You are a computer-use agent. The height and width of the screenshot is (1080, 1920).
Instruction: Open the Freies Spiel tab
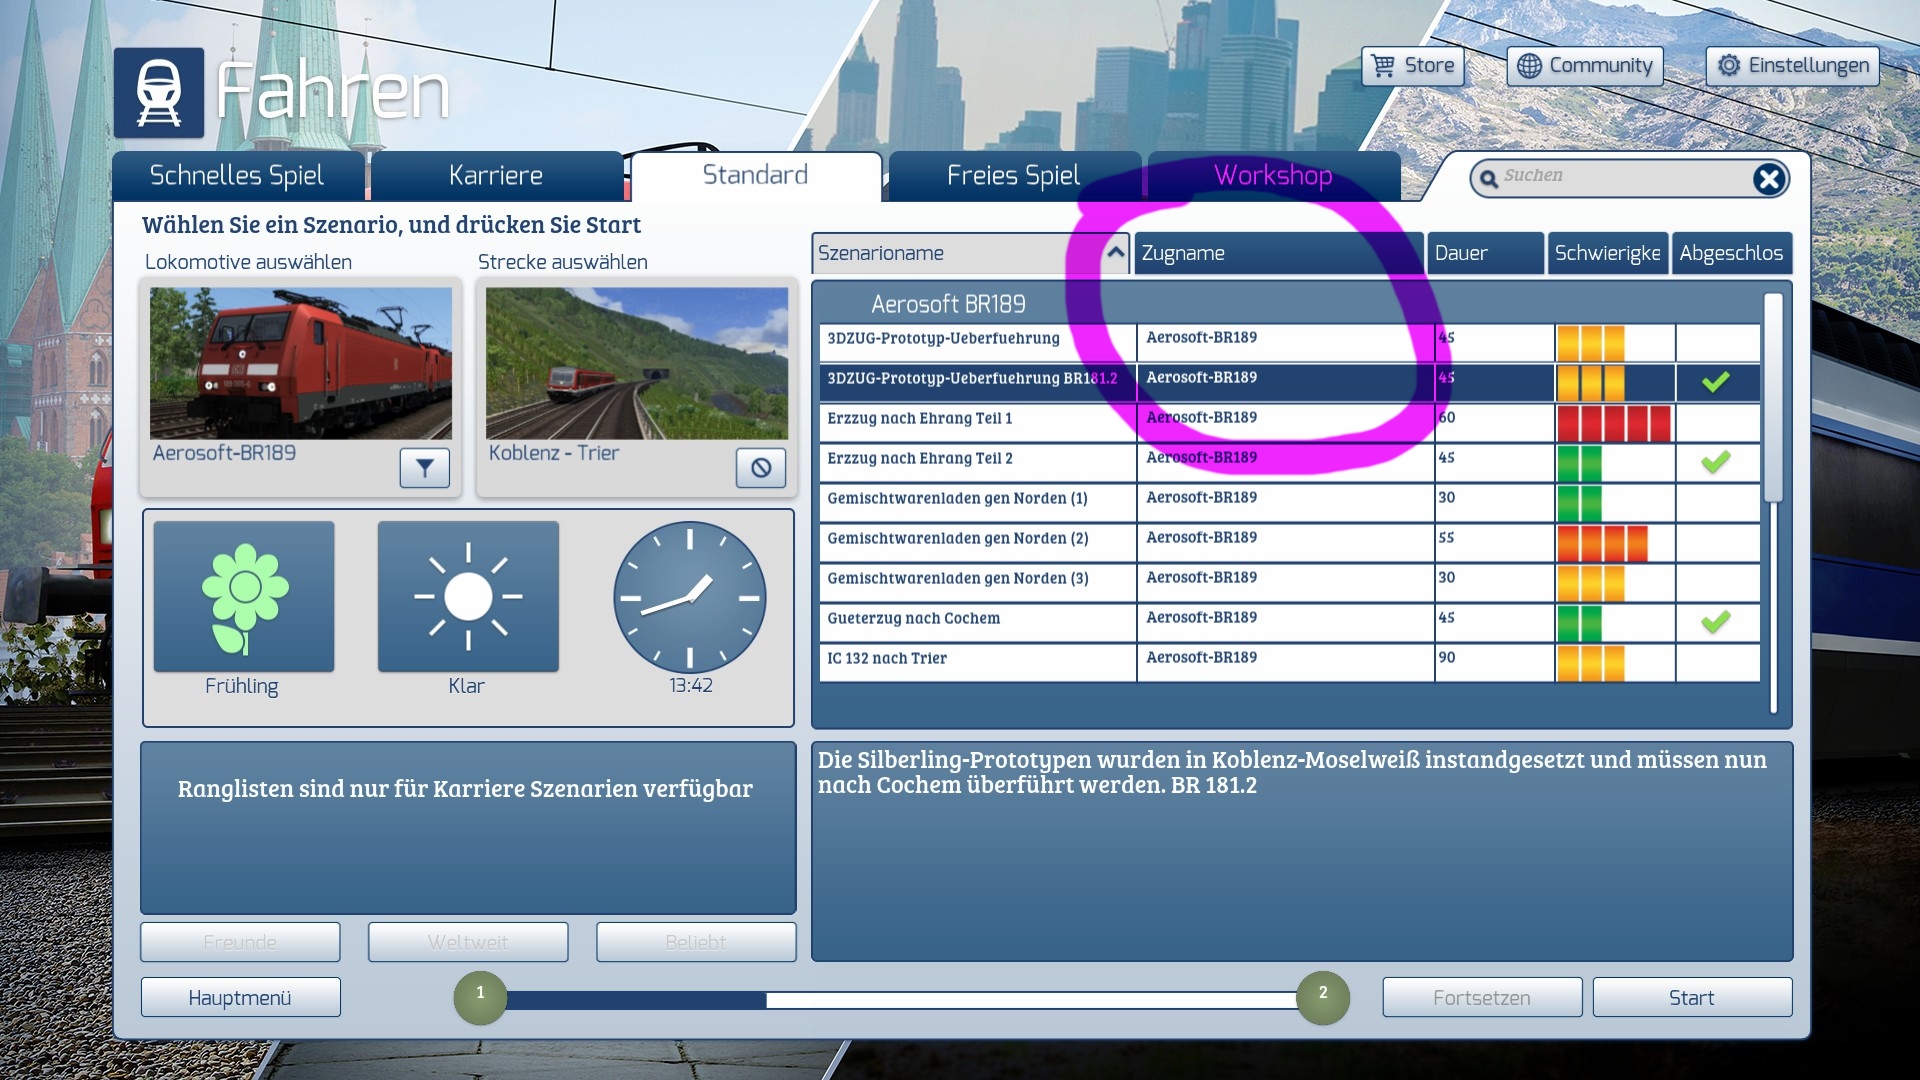(x=1013, y=176)
